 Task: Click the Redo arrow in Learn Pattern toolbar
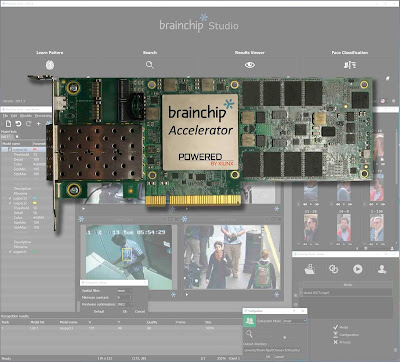click(x=28, y=124)
